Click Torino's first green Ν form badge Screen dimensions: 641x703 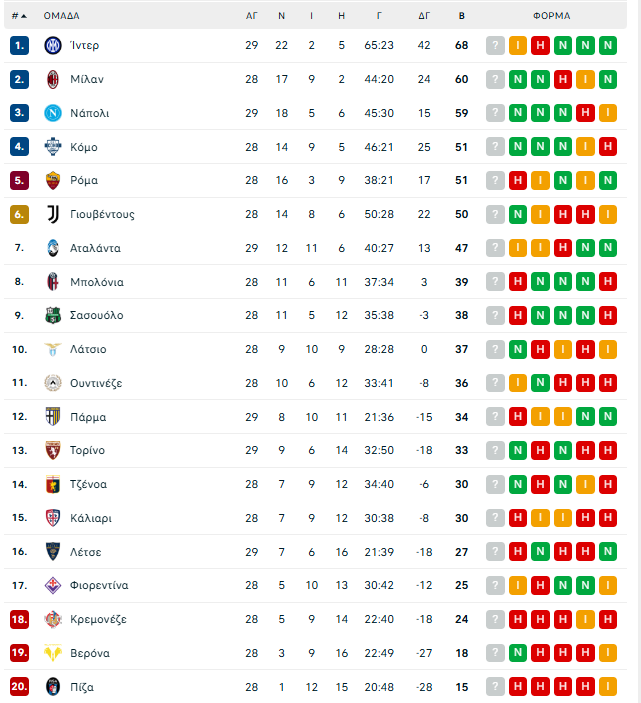(x=518, y=450)
